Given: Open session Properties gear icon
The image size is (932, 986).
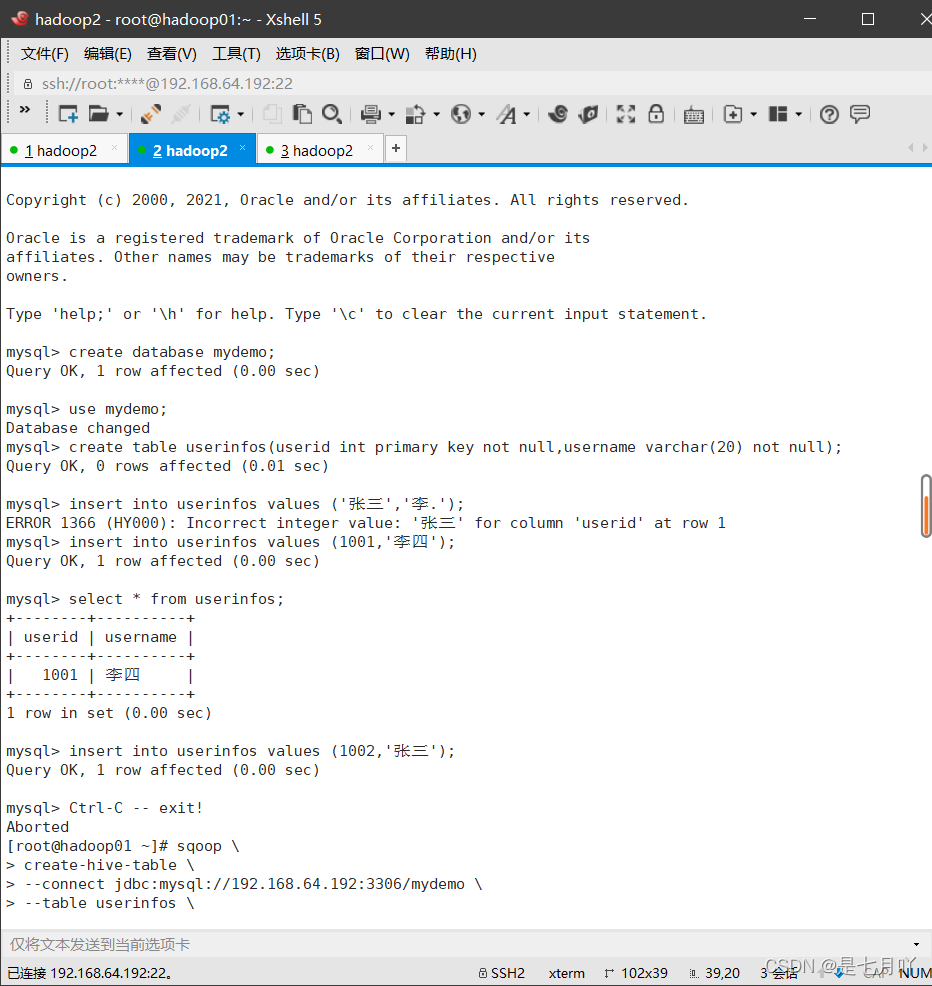Looking at the screenshot, I should click(x=220, y=114).
